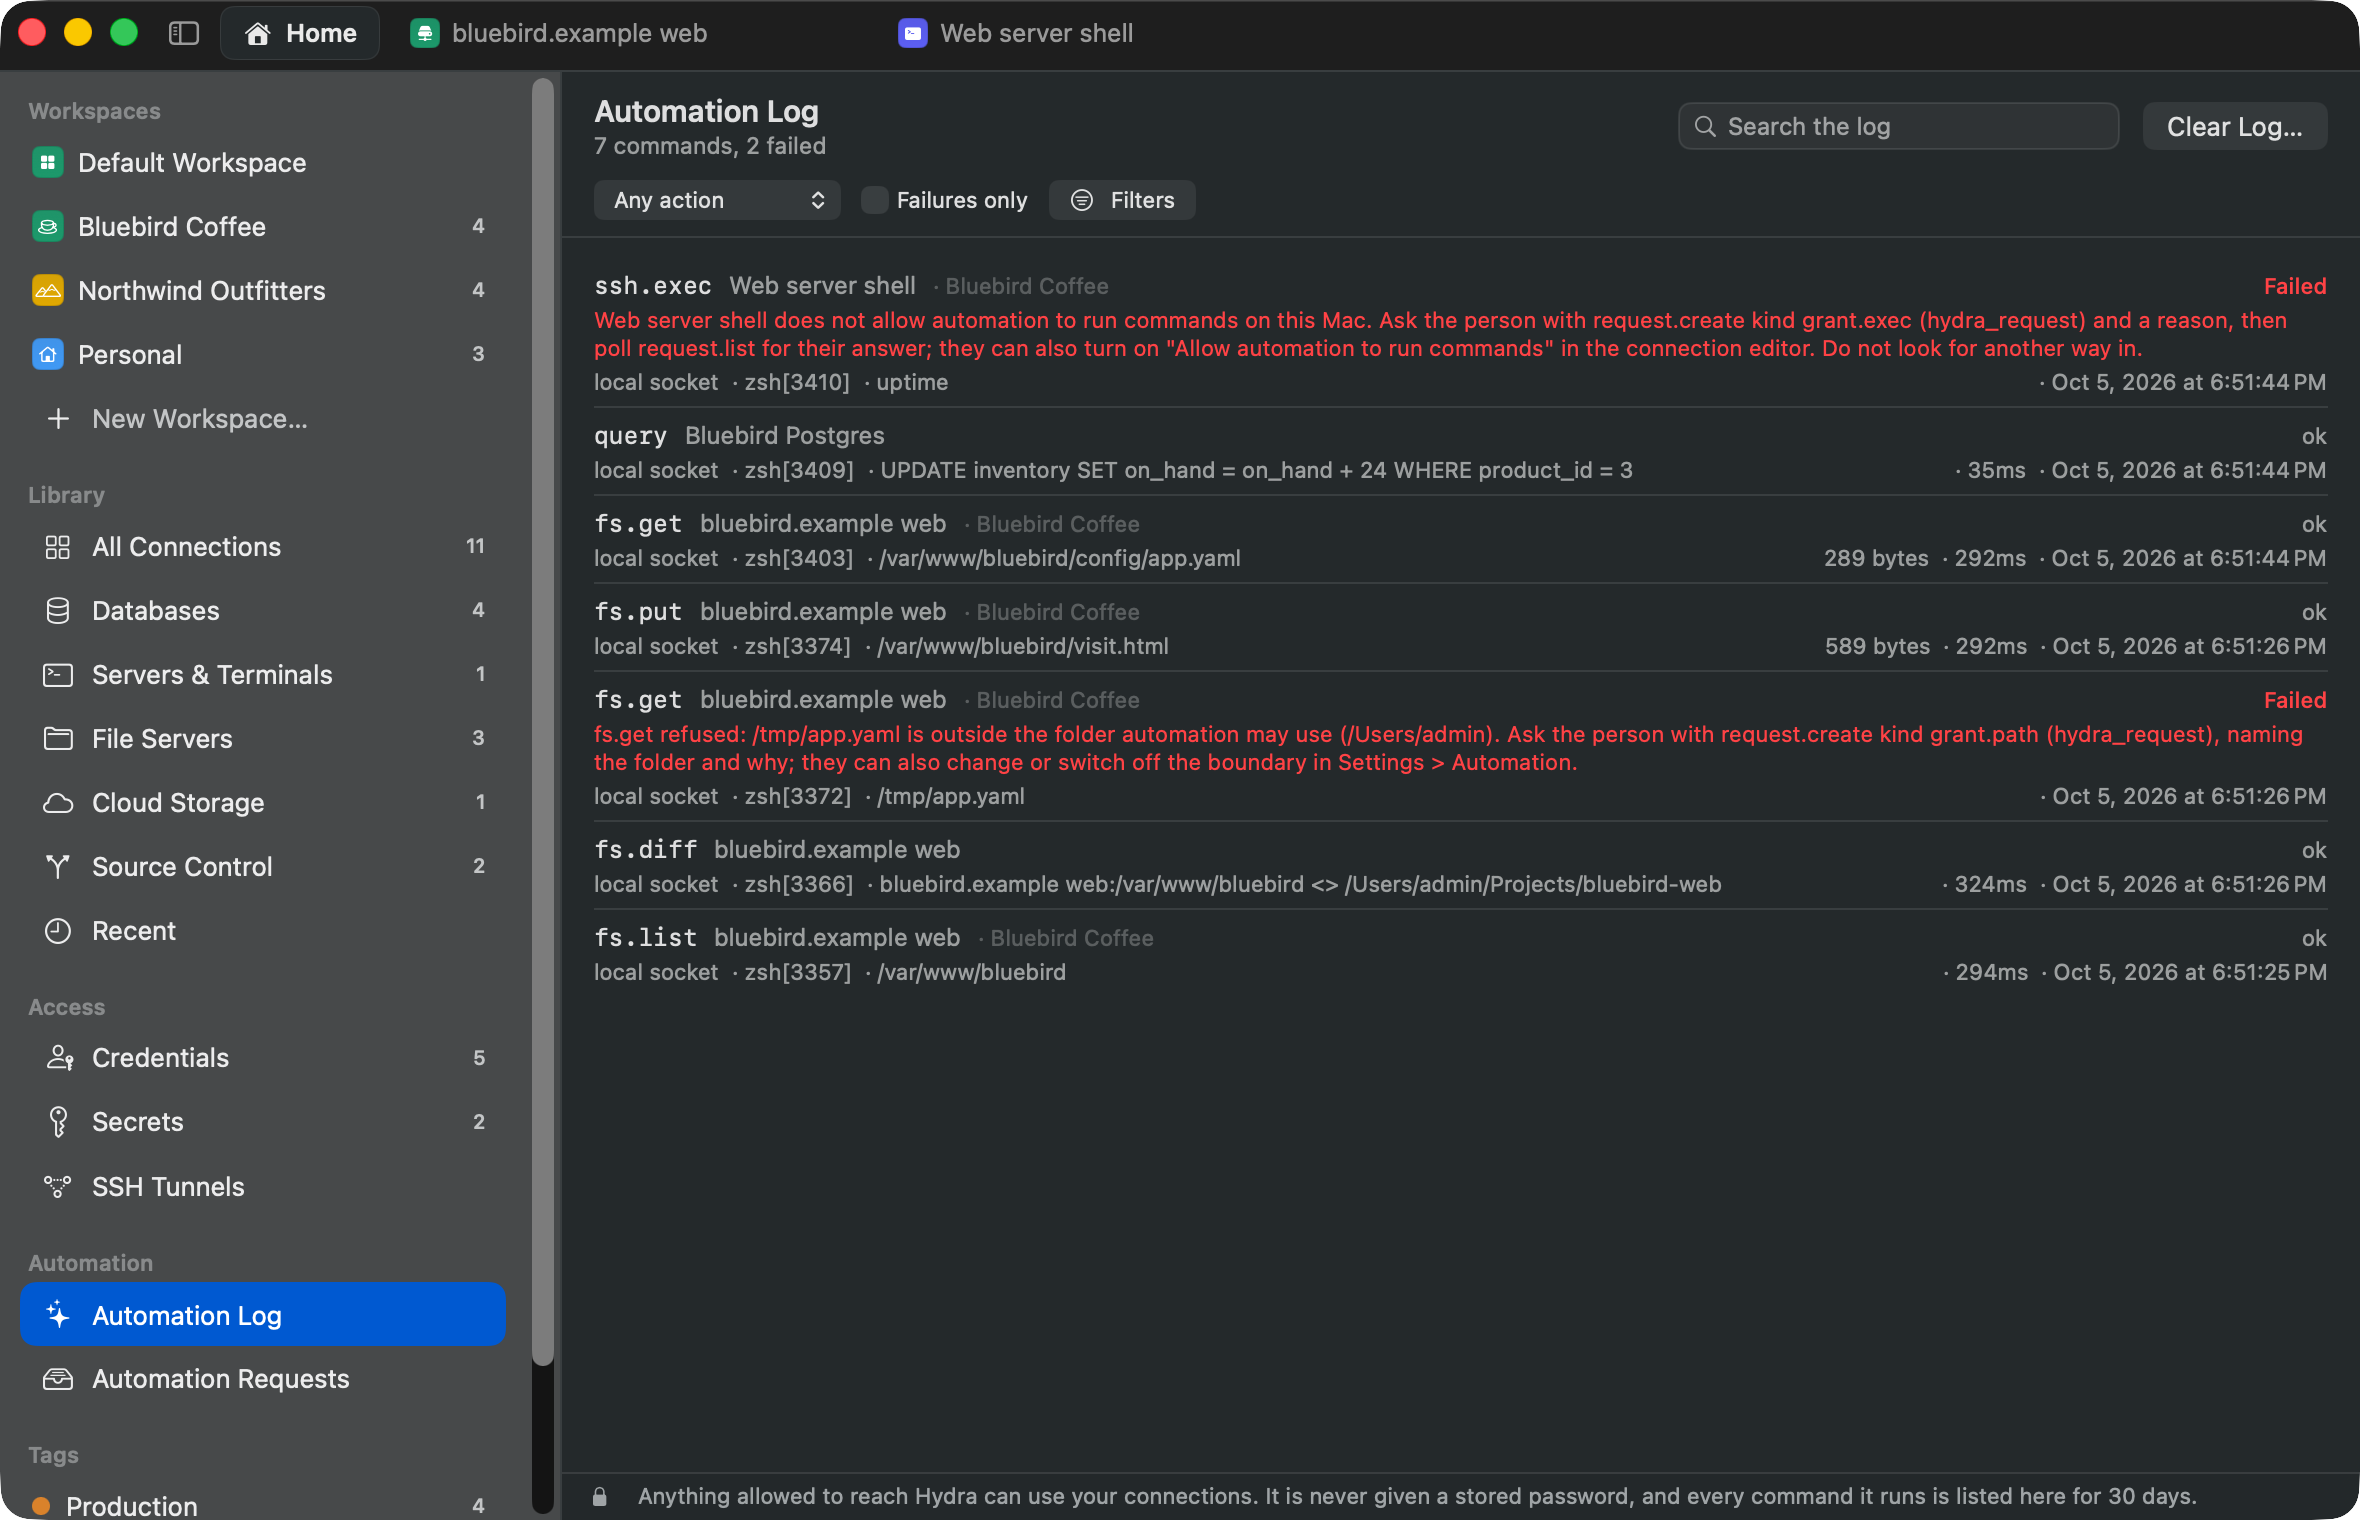Select Automation Log in the sidebar
This screenshot has width=2360, height=1520.
262,1314
